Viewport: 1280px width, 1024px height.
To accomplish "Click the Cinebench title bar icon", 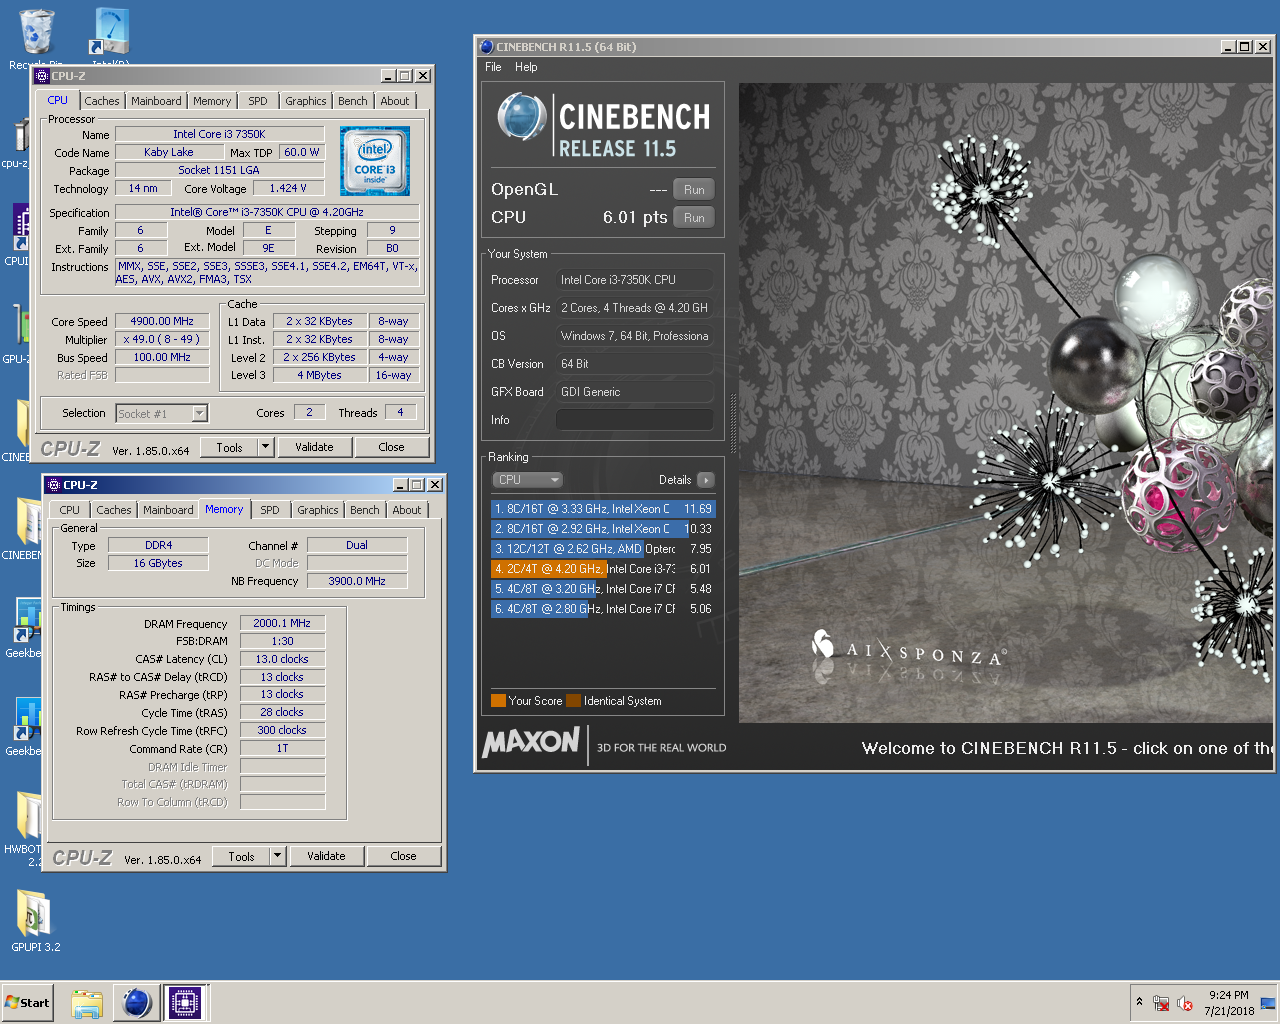I will coord(487,47).
